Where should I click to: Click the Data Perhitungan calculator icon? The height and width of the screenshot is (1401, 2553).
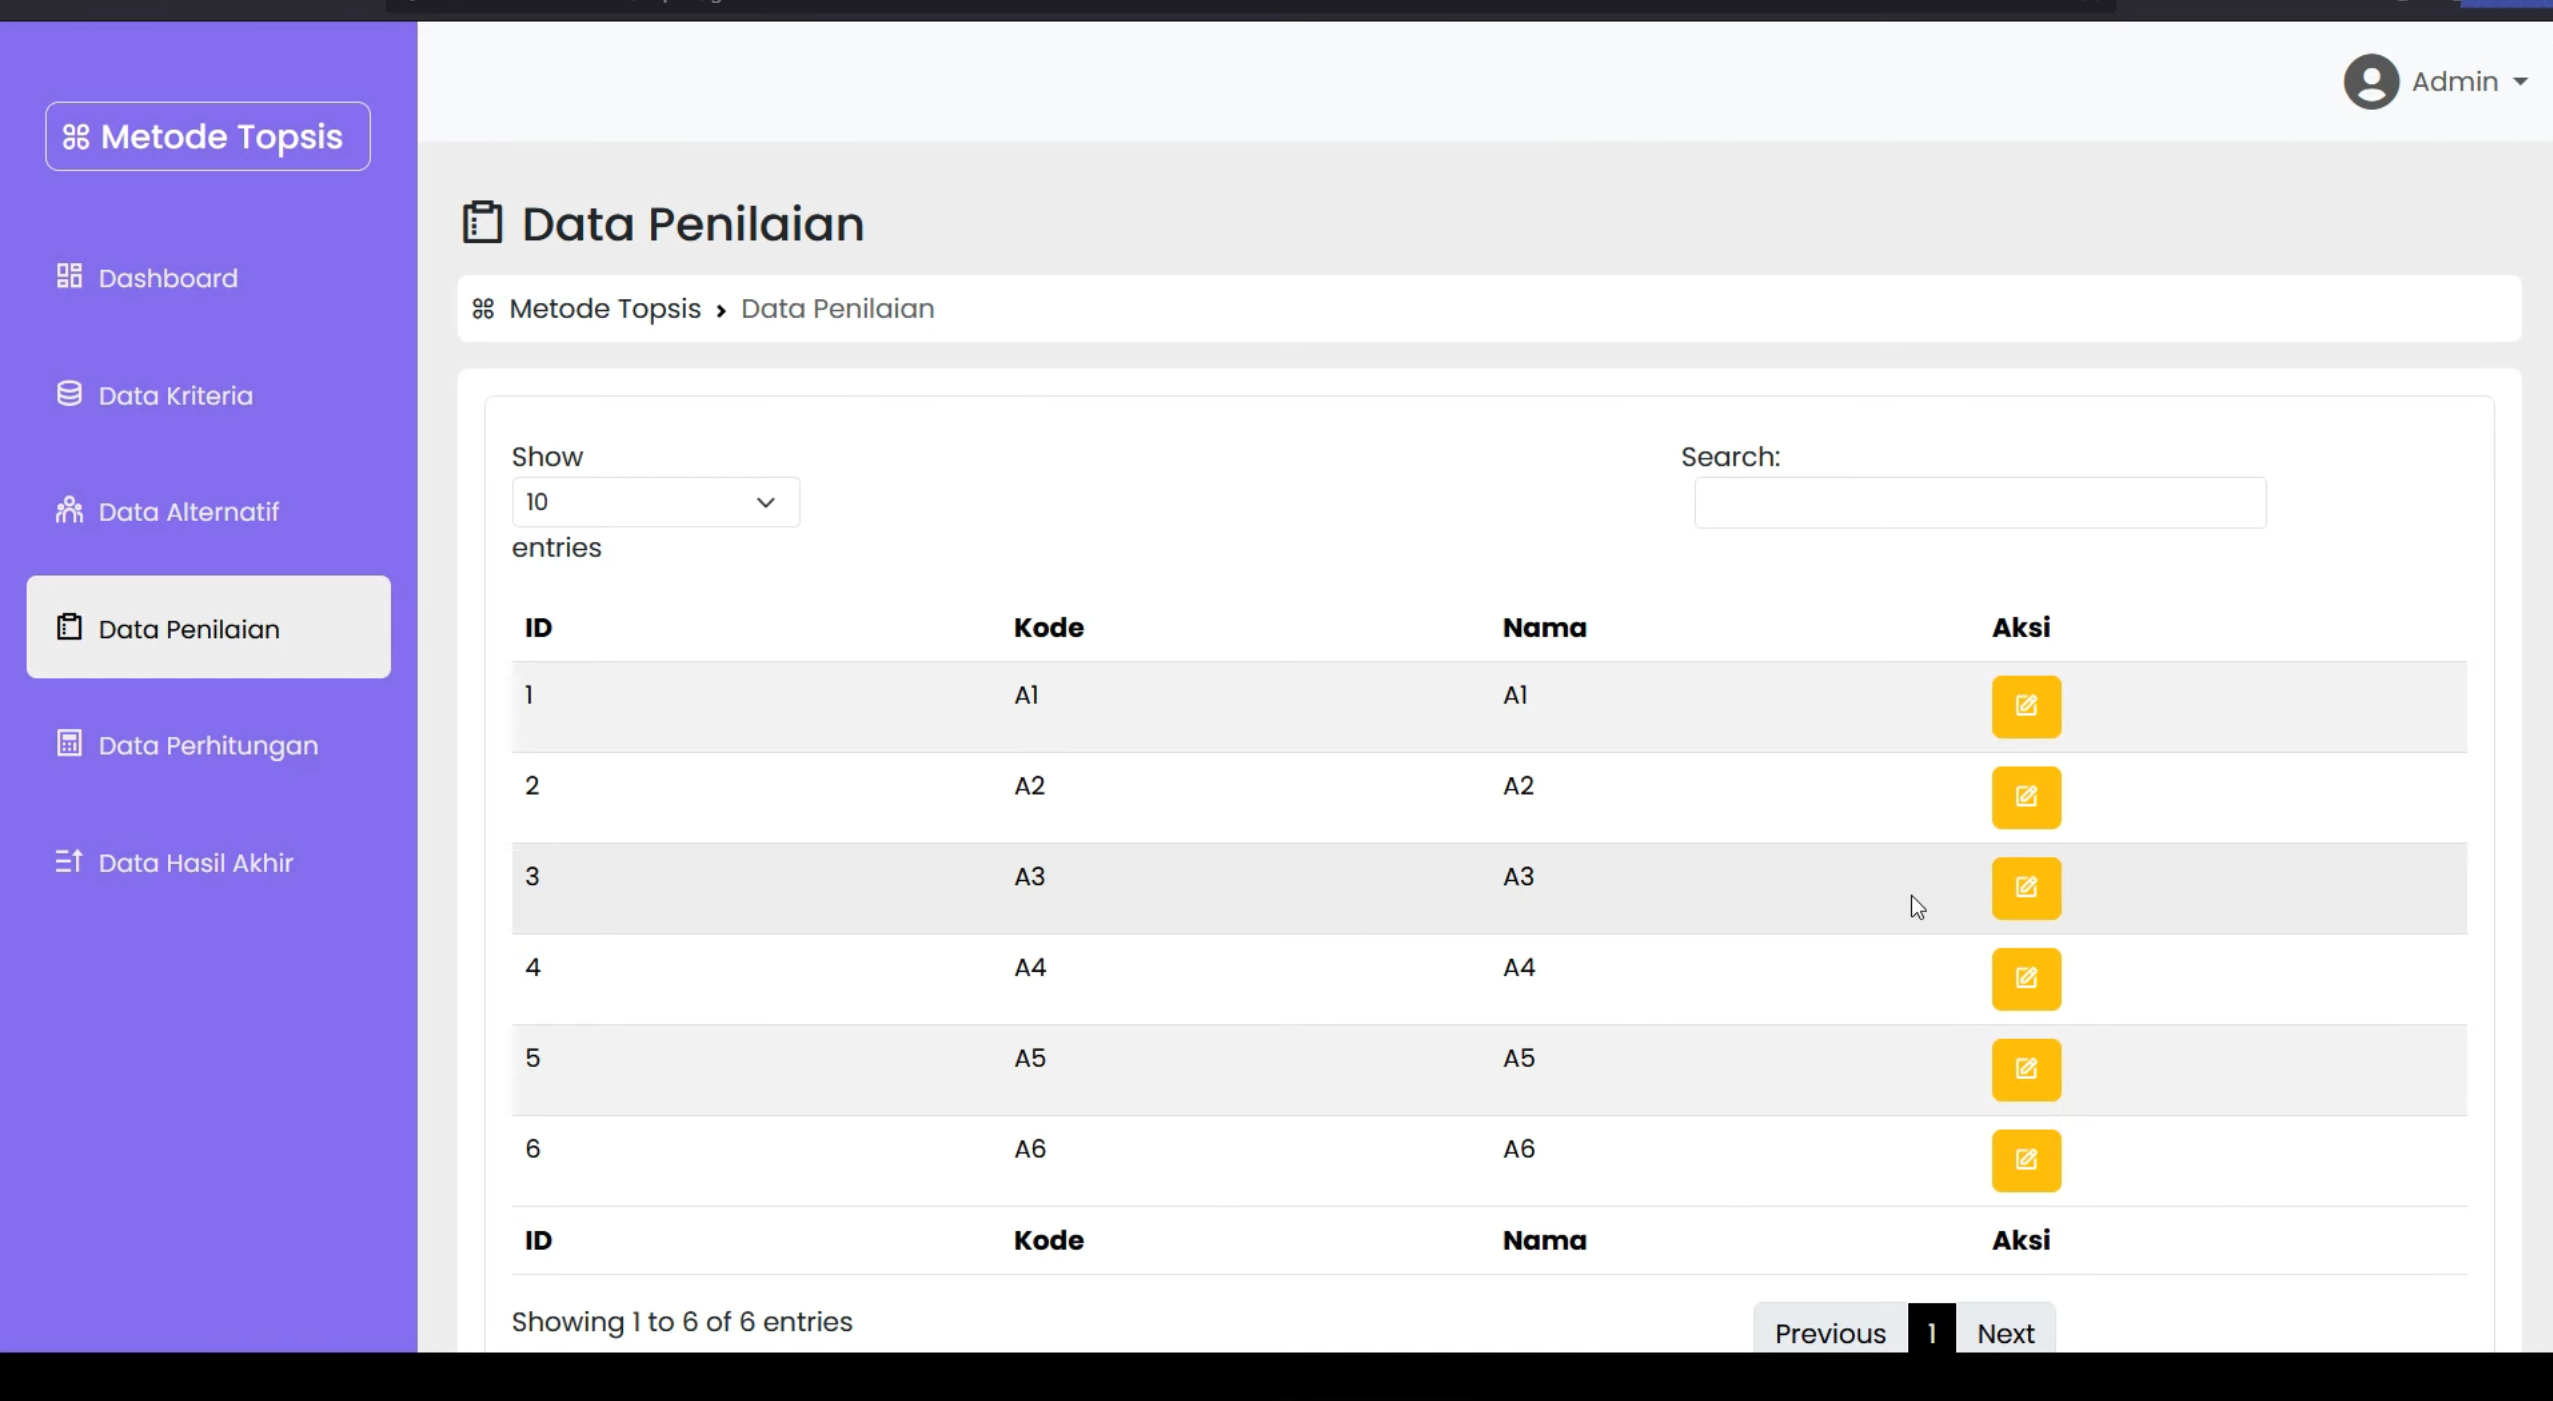[69, 744]
